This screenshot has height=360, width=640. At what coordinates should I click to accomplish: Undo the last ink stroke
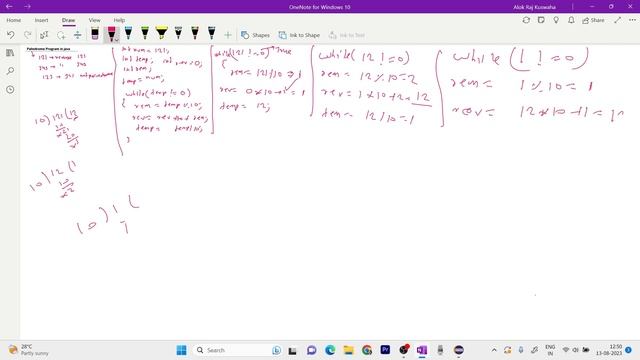tap(11, 35)
